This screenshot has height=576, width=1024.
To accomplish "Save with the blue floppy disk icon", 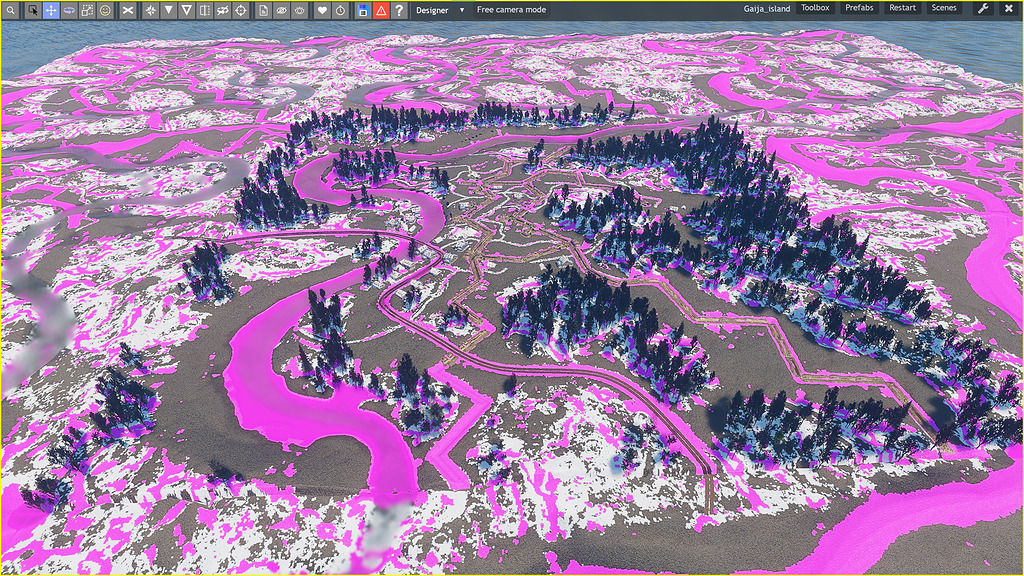I will [363, 10].
